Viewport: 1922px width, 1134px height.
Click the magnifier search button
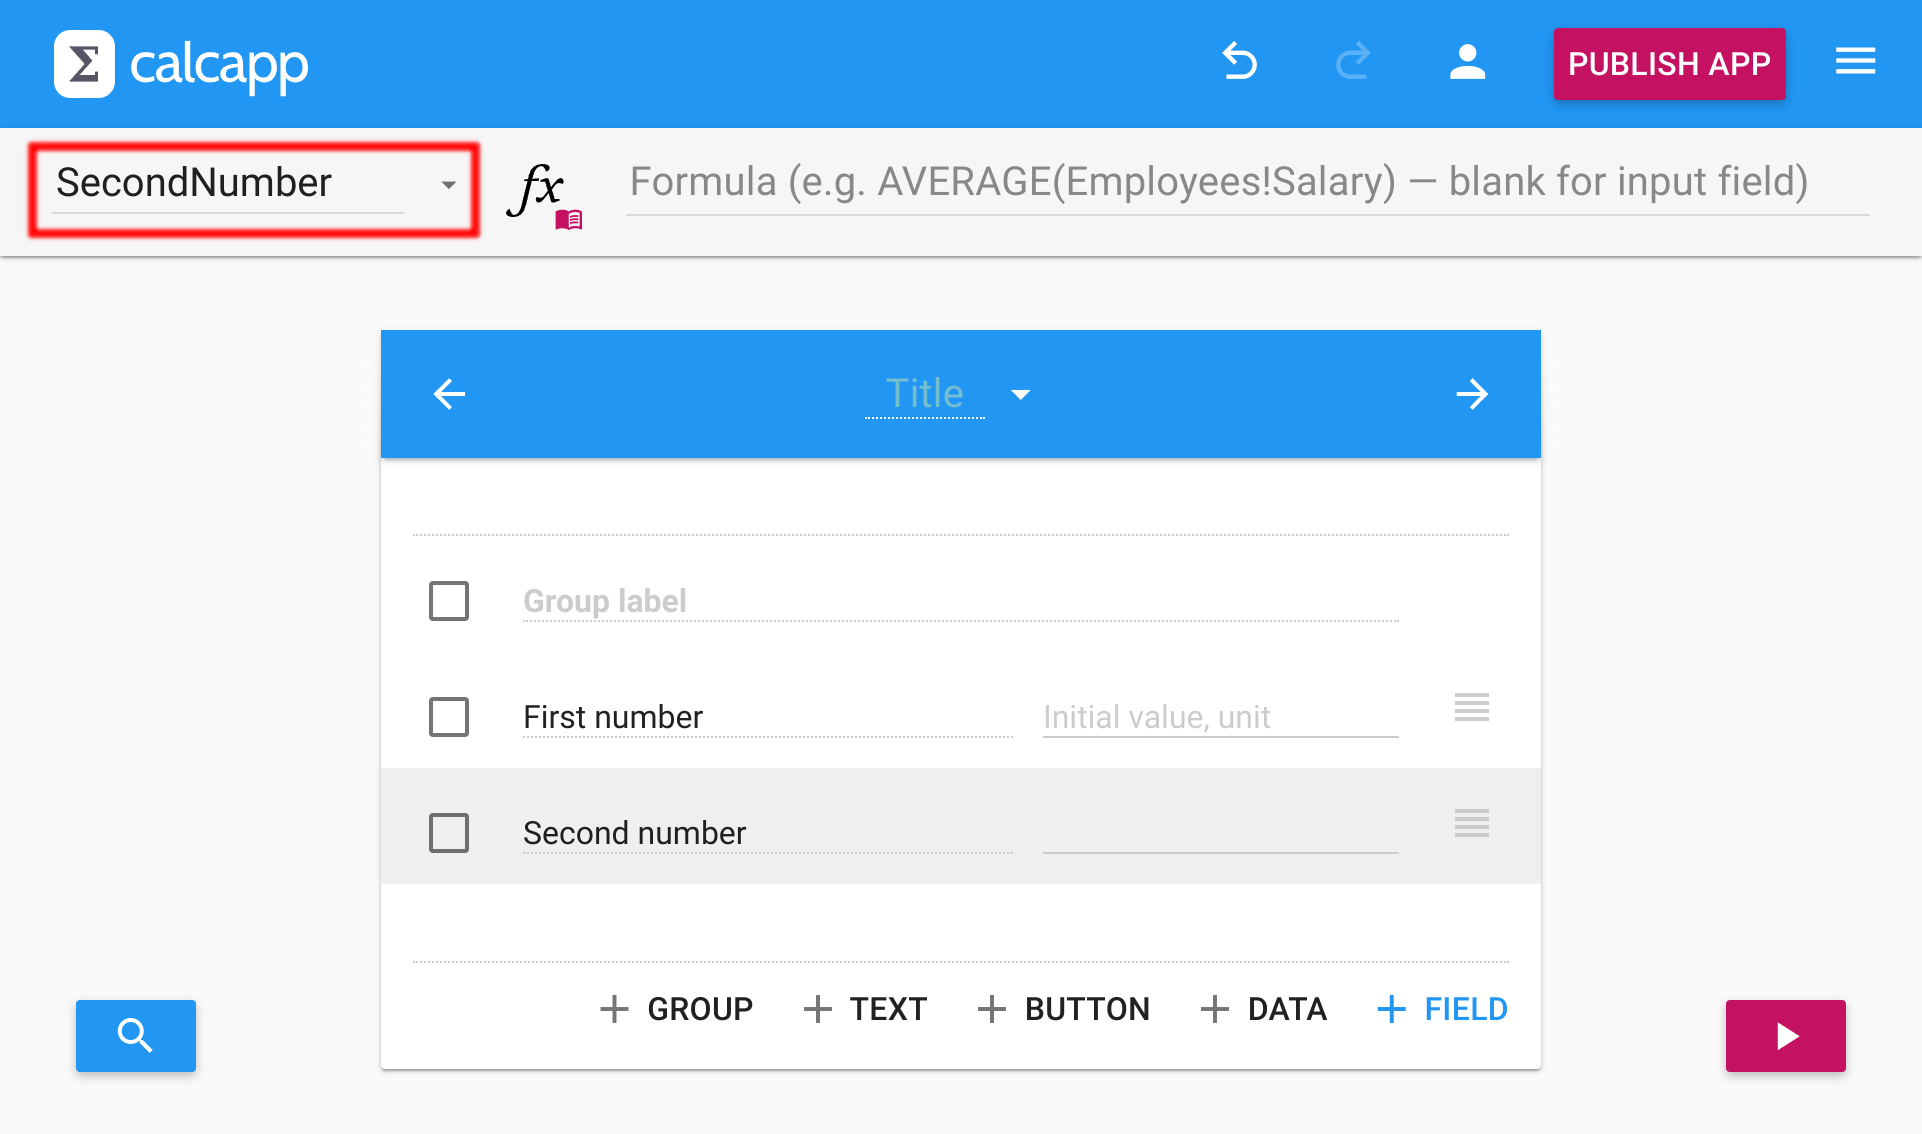pos(136,1035)
